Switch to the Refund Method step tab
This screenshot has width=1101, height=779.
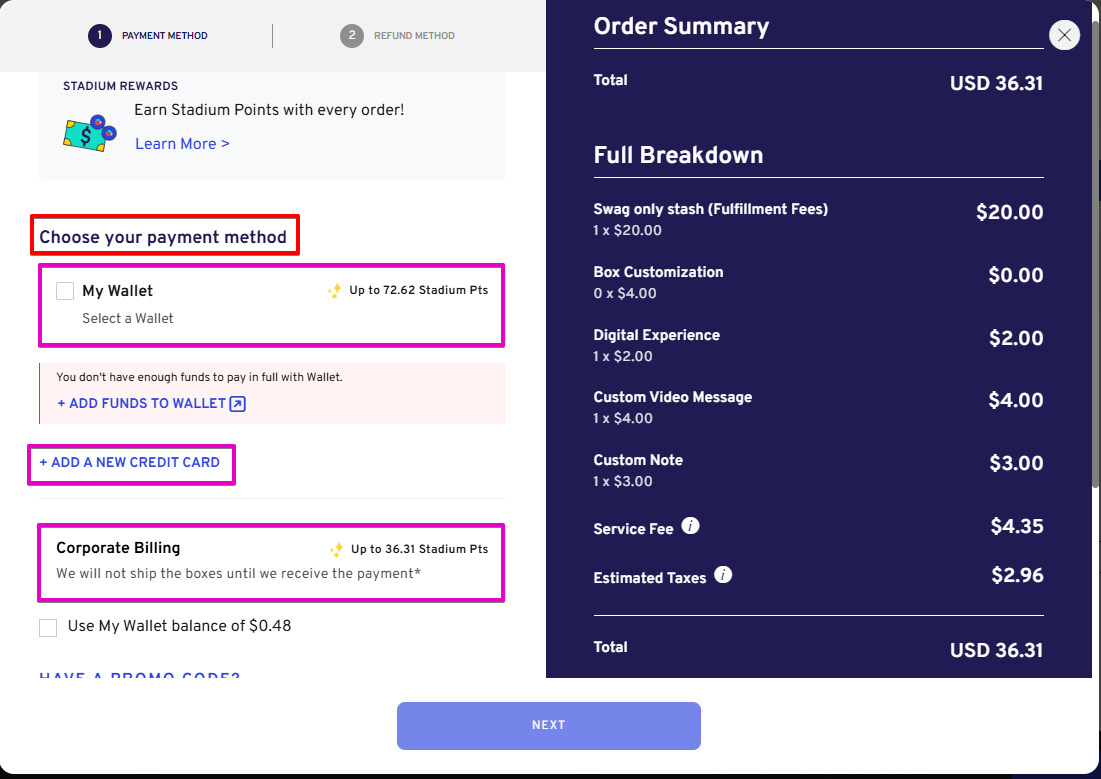coord(397,36)
